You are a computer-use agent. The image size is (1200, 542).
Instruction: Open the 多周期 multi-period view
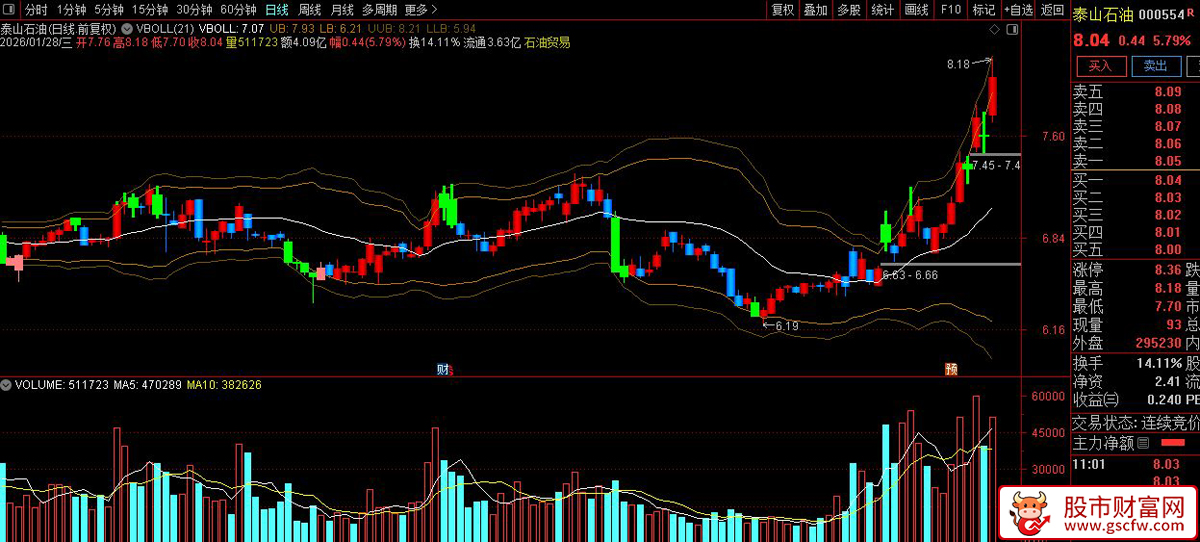coord(380,10)
